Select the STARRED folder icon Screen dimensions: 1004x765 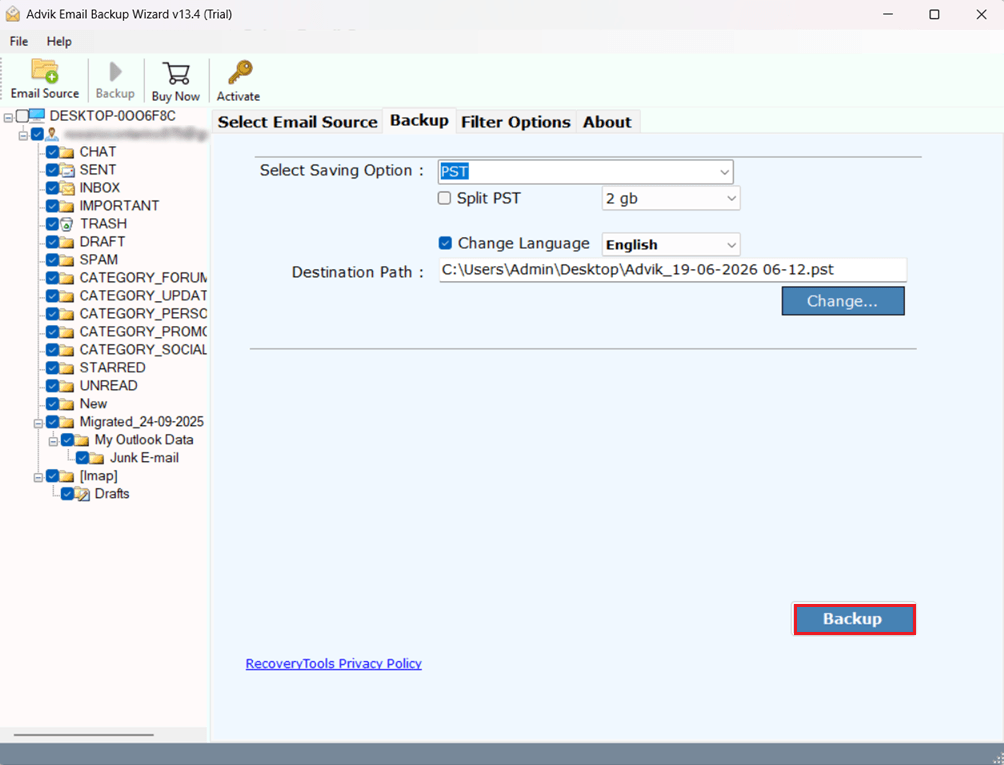(x=67, y=368)
